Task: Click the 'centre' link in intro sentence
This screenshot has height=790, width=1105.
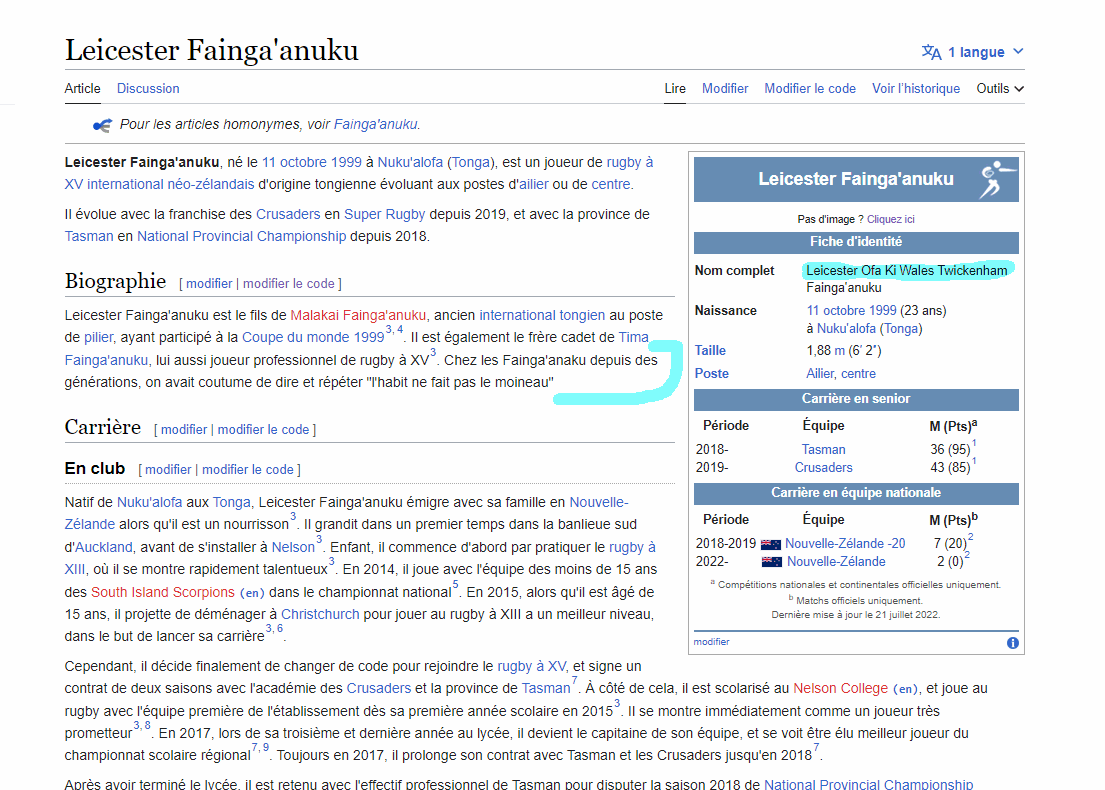Action: (x=610, y=184)
